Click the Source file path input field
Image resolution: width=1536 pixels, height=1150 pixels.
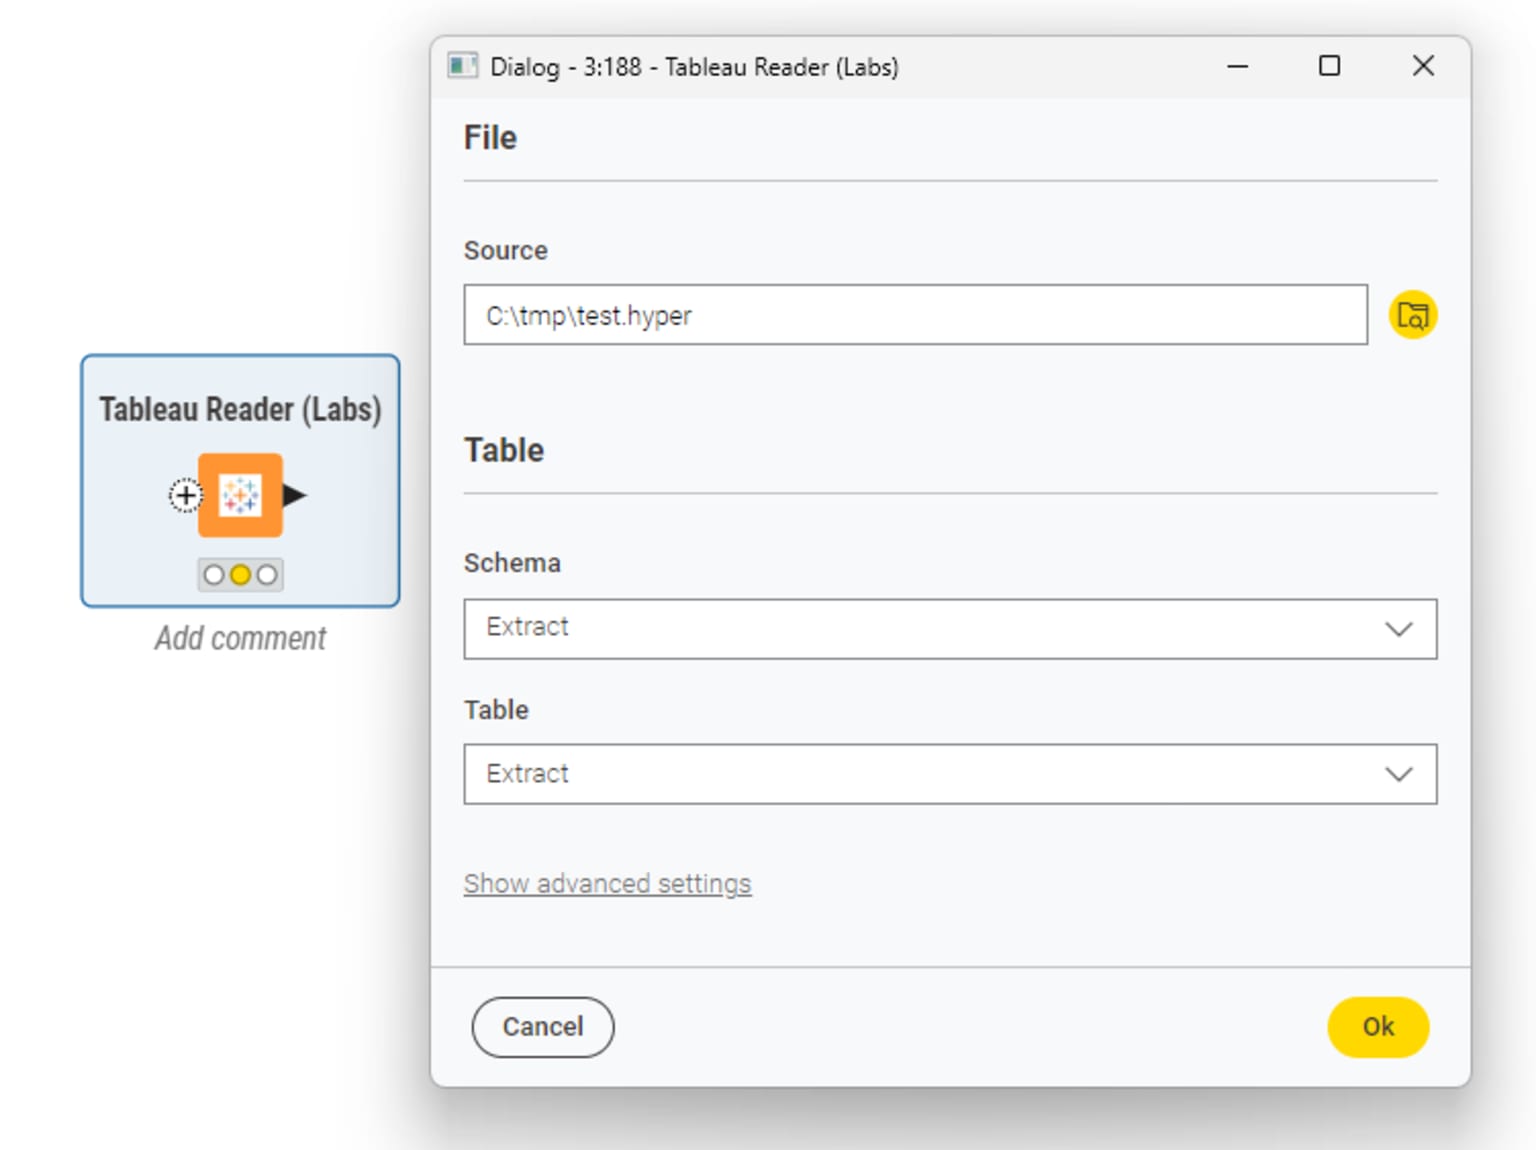(915, 315)
